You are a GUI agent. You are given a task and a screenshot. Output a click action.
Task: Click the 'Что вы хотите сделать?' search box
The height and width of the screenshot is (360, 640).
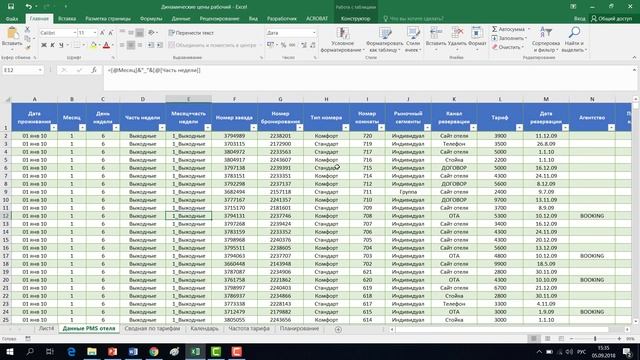[413, 19]
